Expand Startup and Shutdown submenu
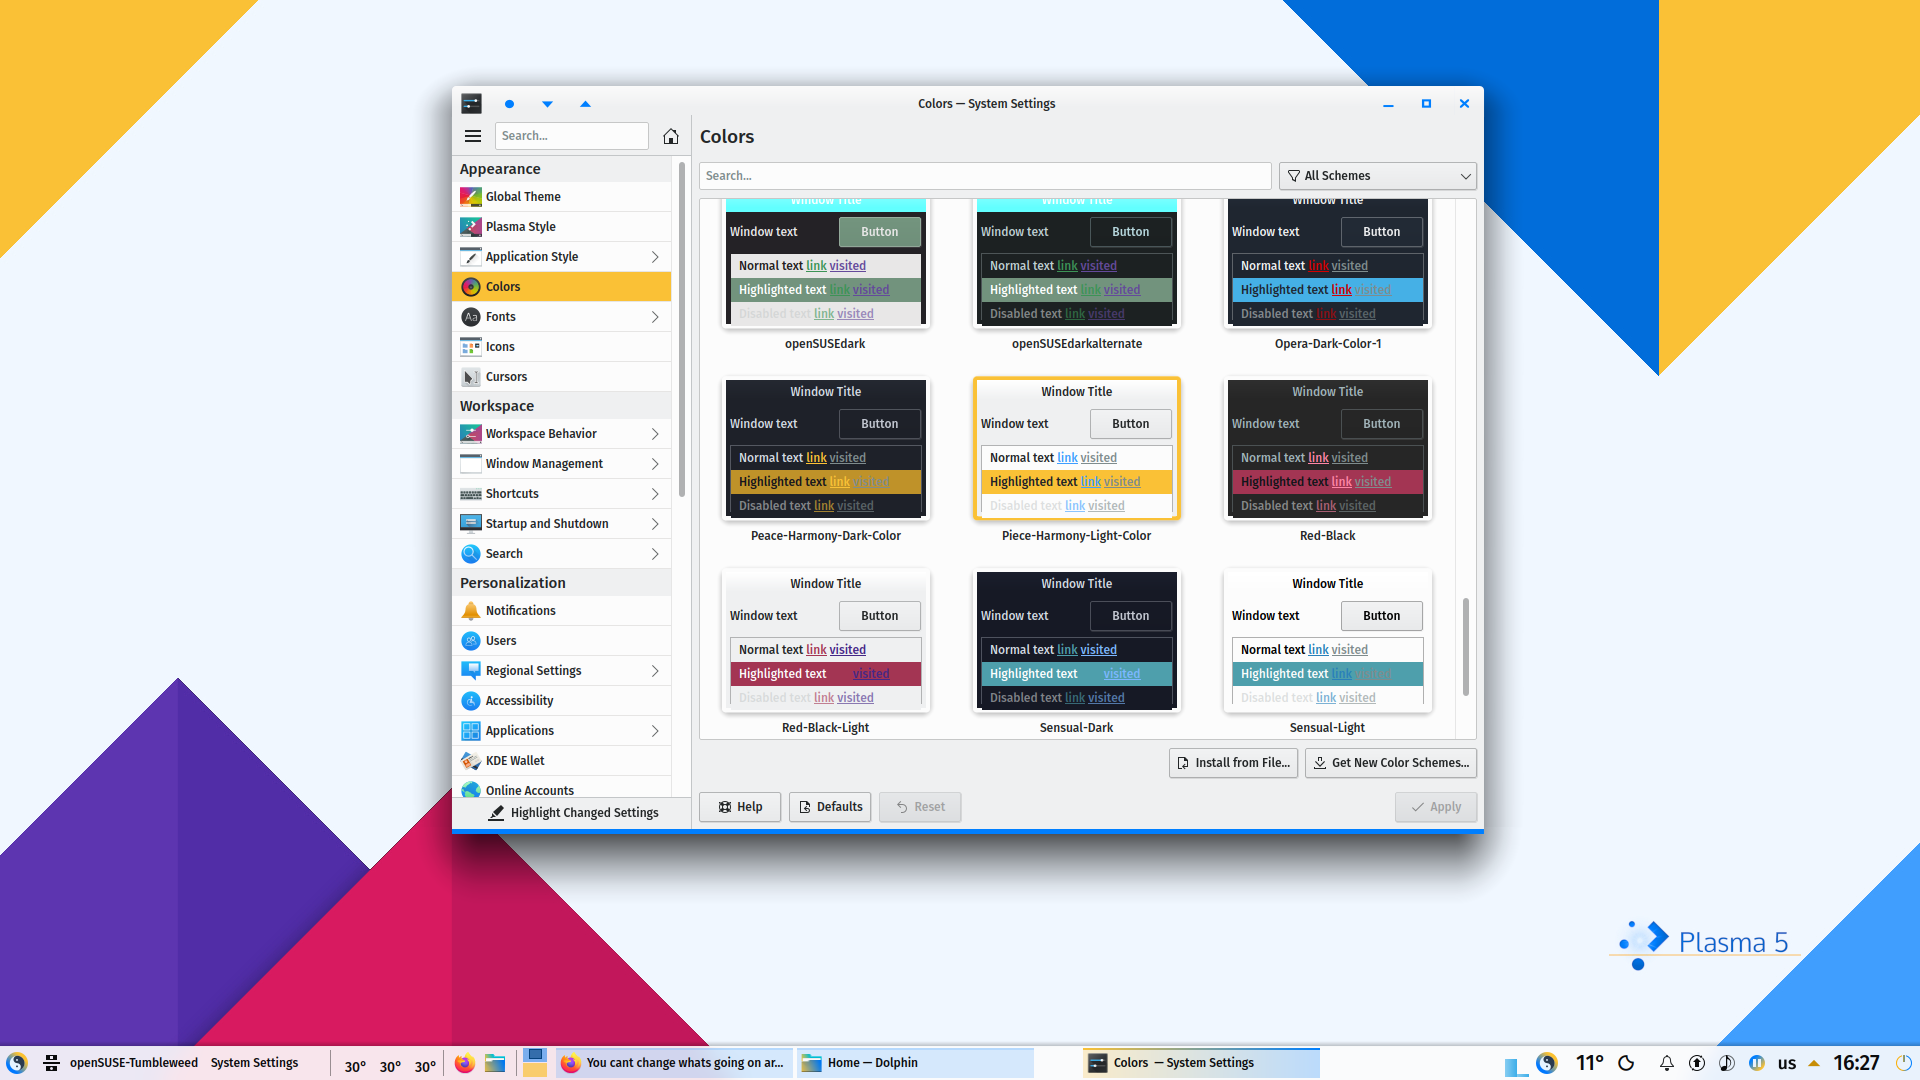The width and height of the screenshot is (1920, 1080). (x=655, y=524)
